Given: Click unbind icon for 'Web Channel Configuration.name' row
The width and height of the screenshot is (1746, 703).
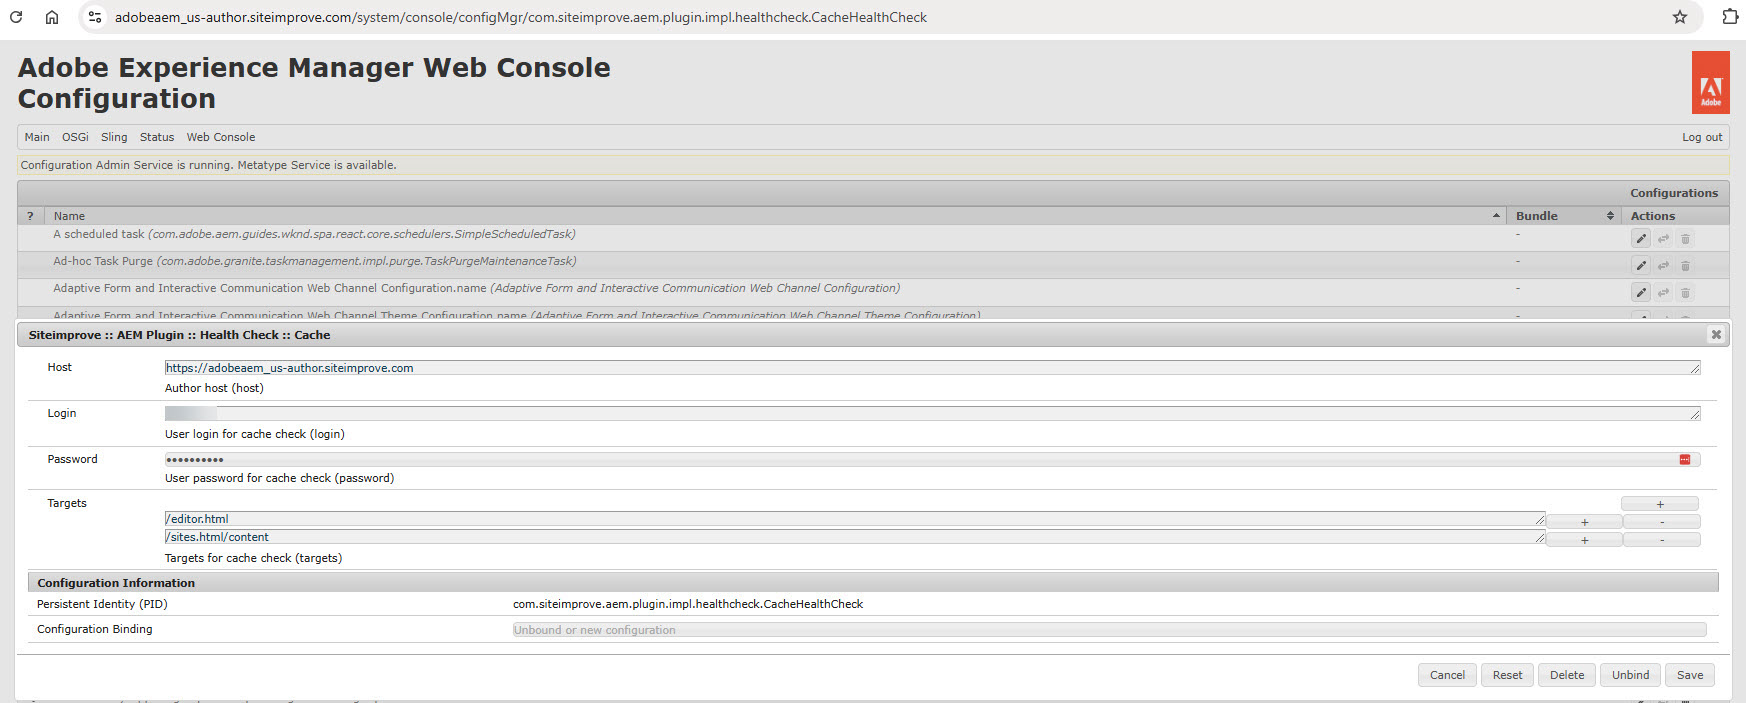Looking at the screenshot, I should (1663, 292).
